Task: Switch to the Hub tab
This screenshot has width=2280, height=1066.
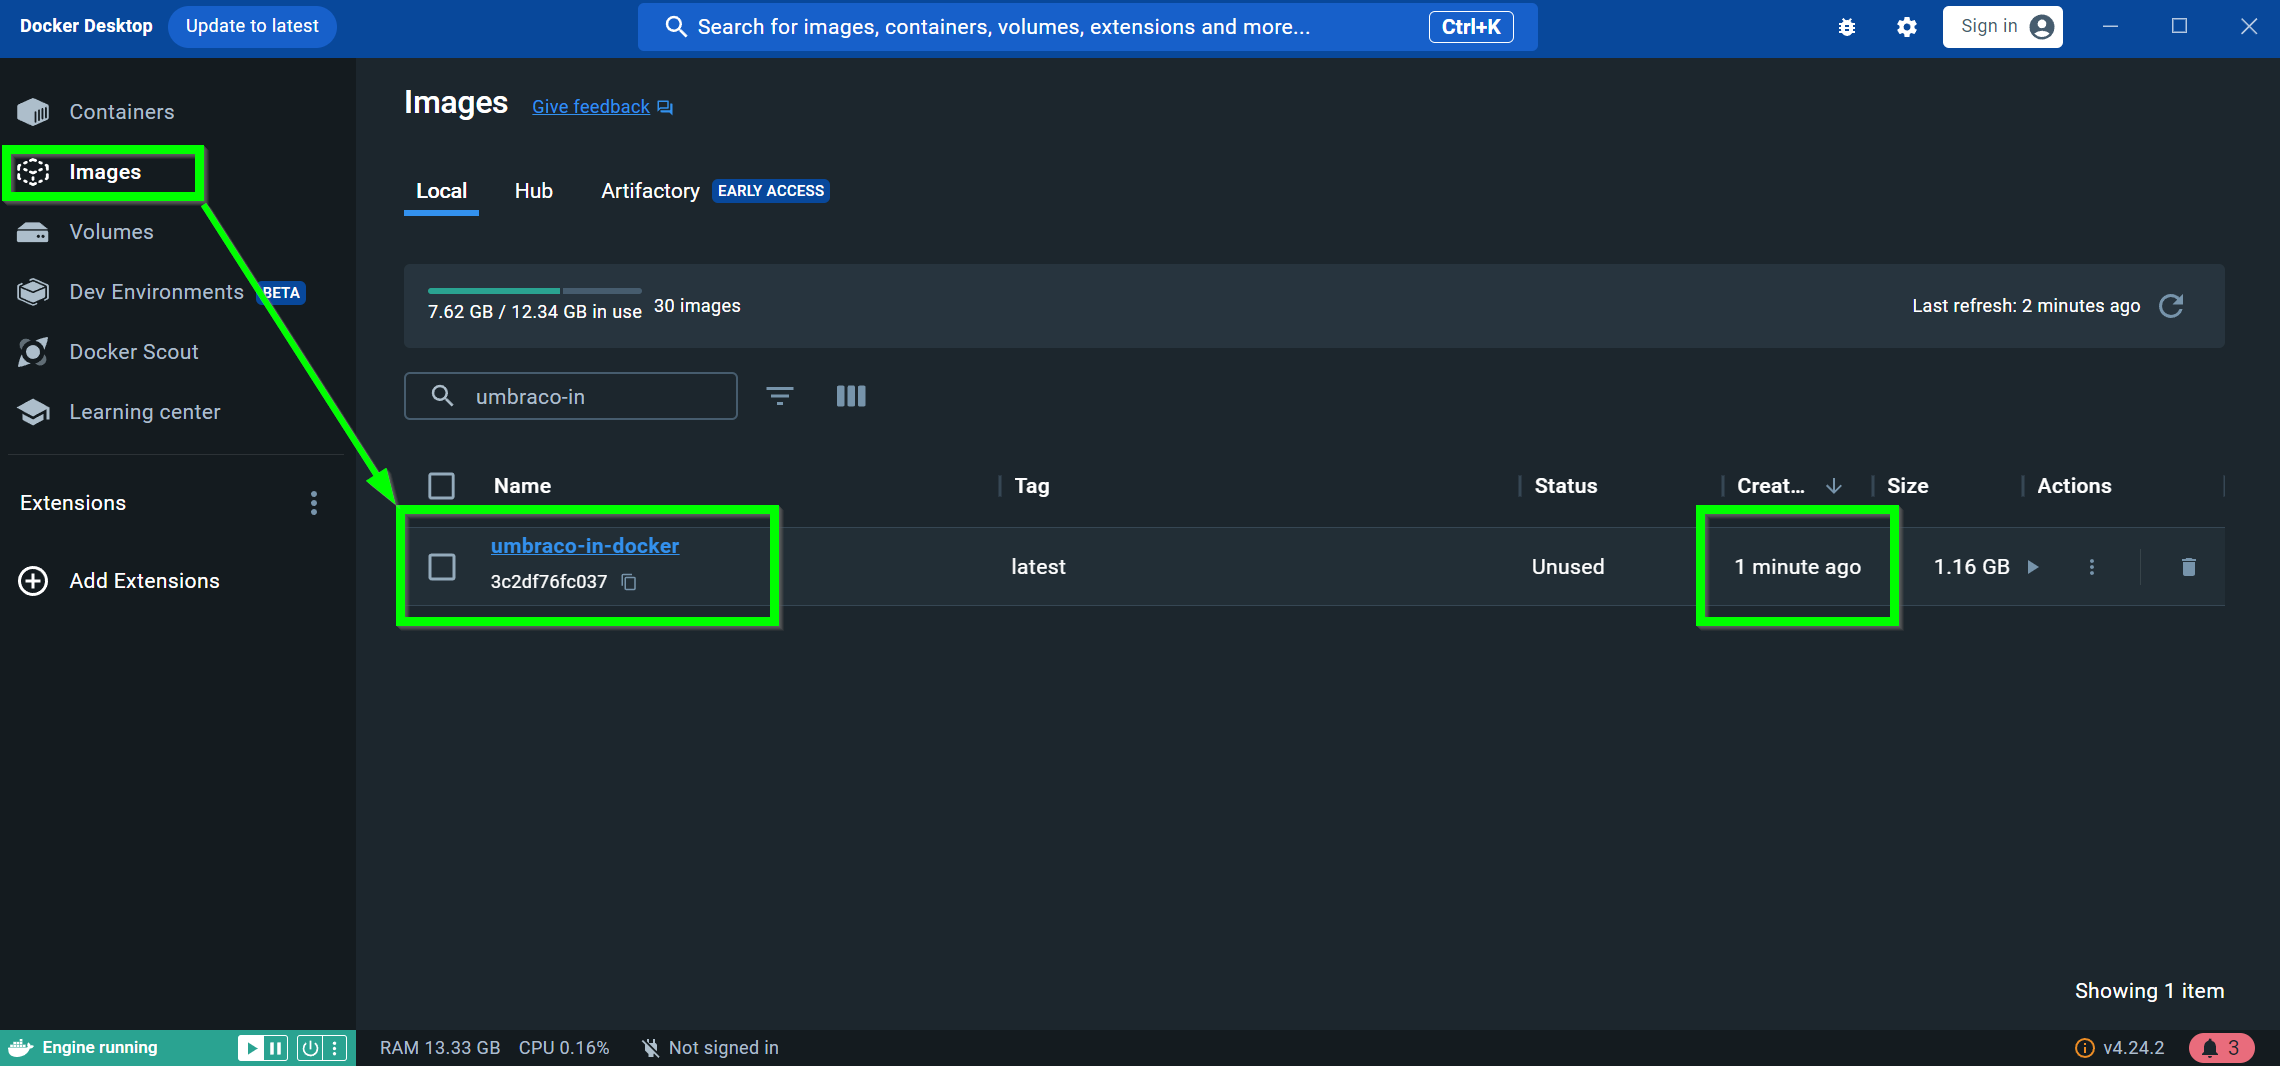Action: click(x=533, y=191)
